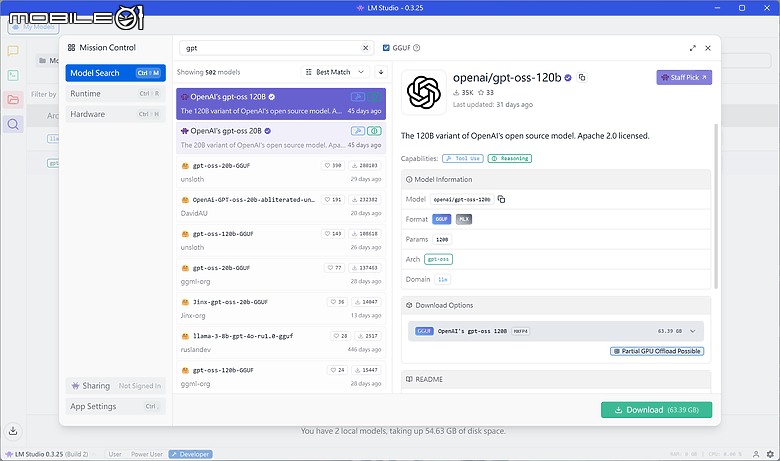780x461 pixels.
Task: Open the Staff Pick link
Action: coord(684,77)
